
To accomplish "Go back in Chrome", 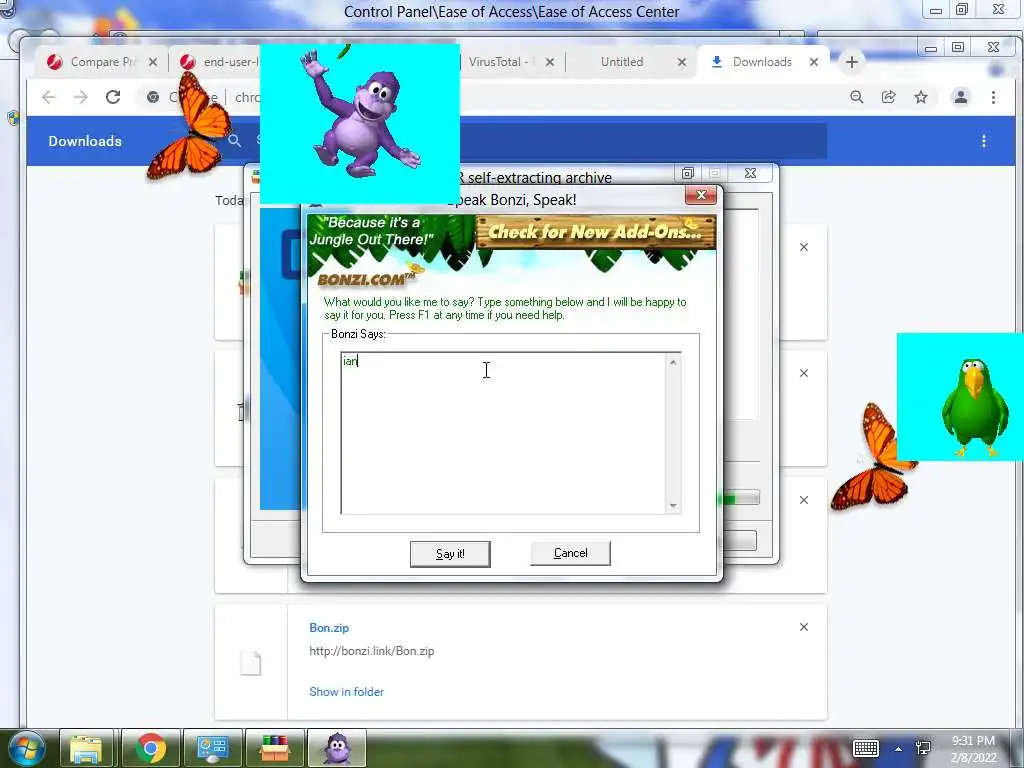I will pyautogui.click(x=49, y=97).
